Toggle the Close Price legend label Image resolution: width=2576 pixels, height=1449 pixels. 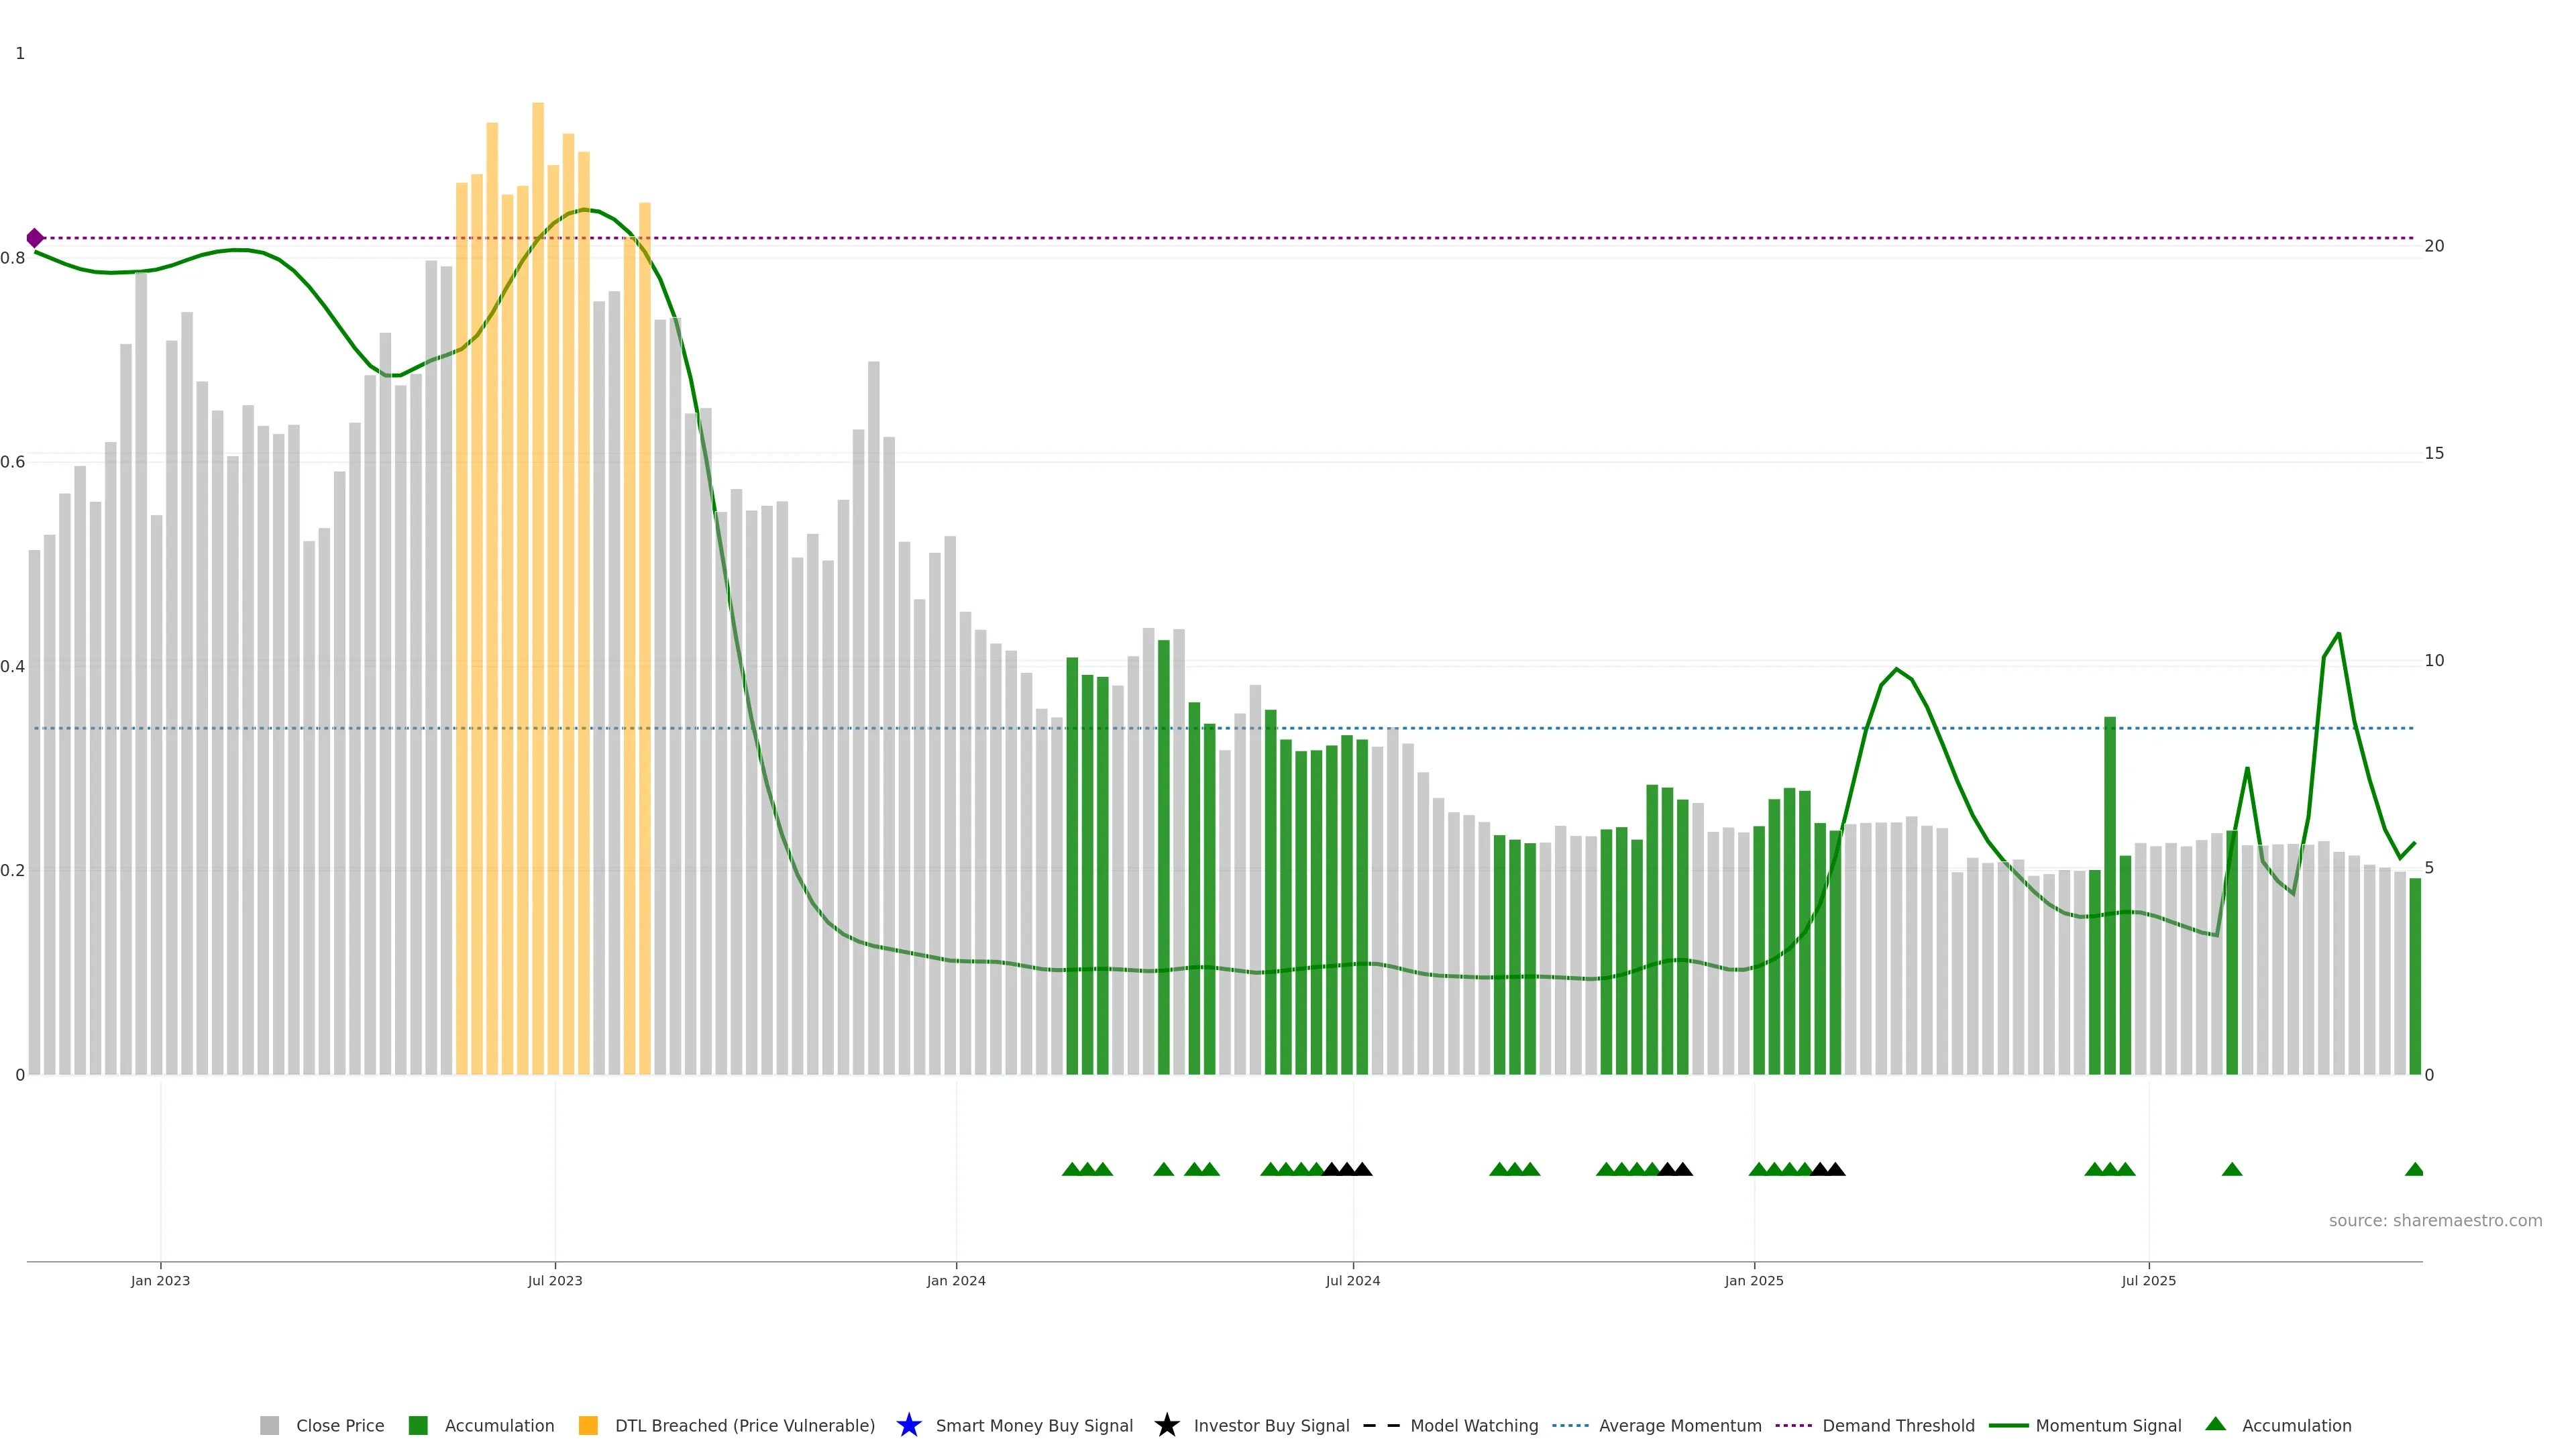point(340,1425)
